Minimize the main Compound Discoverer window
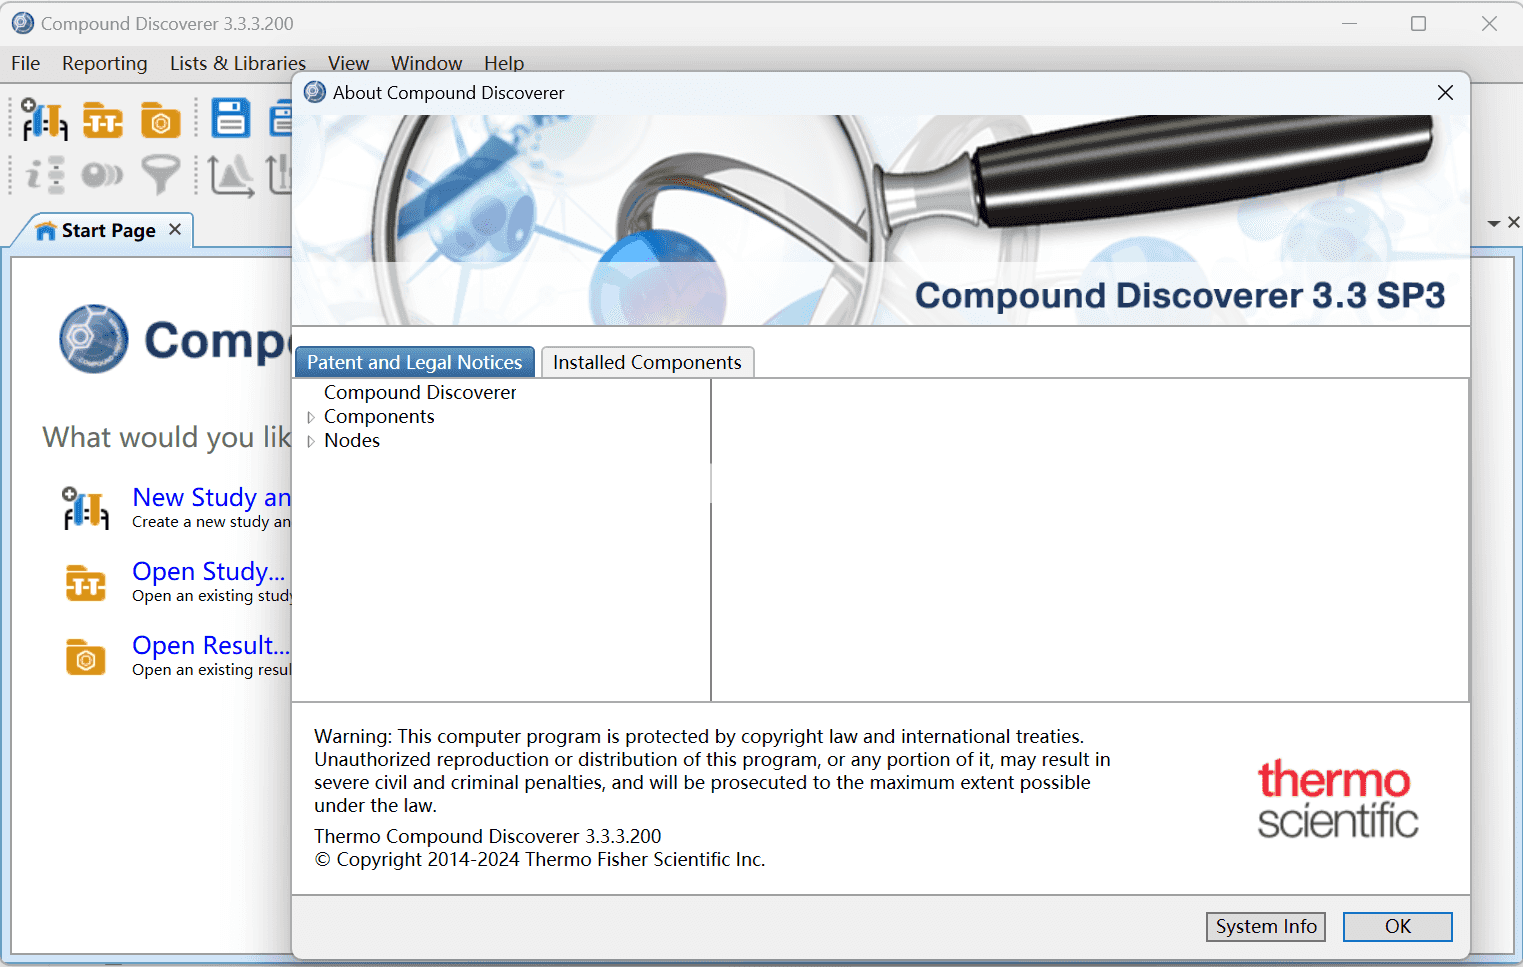 pyautogui.click(x=1349, y=23)
